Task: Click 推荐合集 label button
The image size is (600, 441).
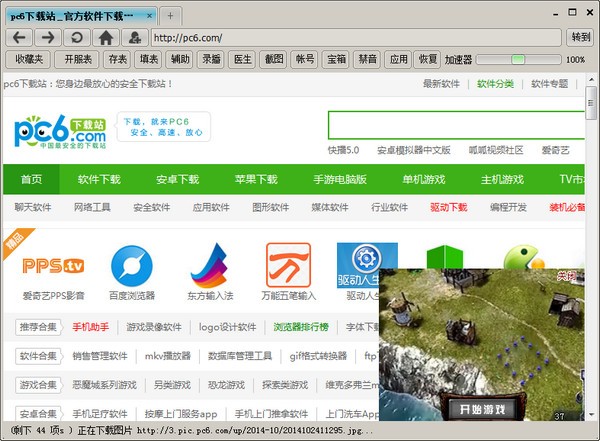Action: click(x=38, y=327)
